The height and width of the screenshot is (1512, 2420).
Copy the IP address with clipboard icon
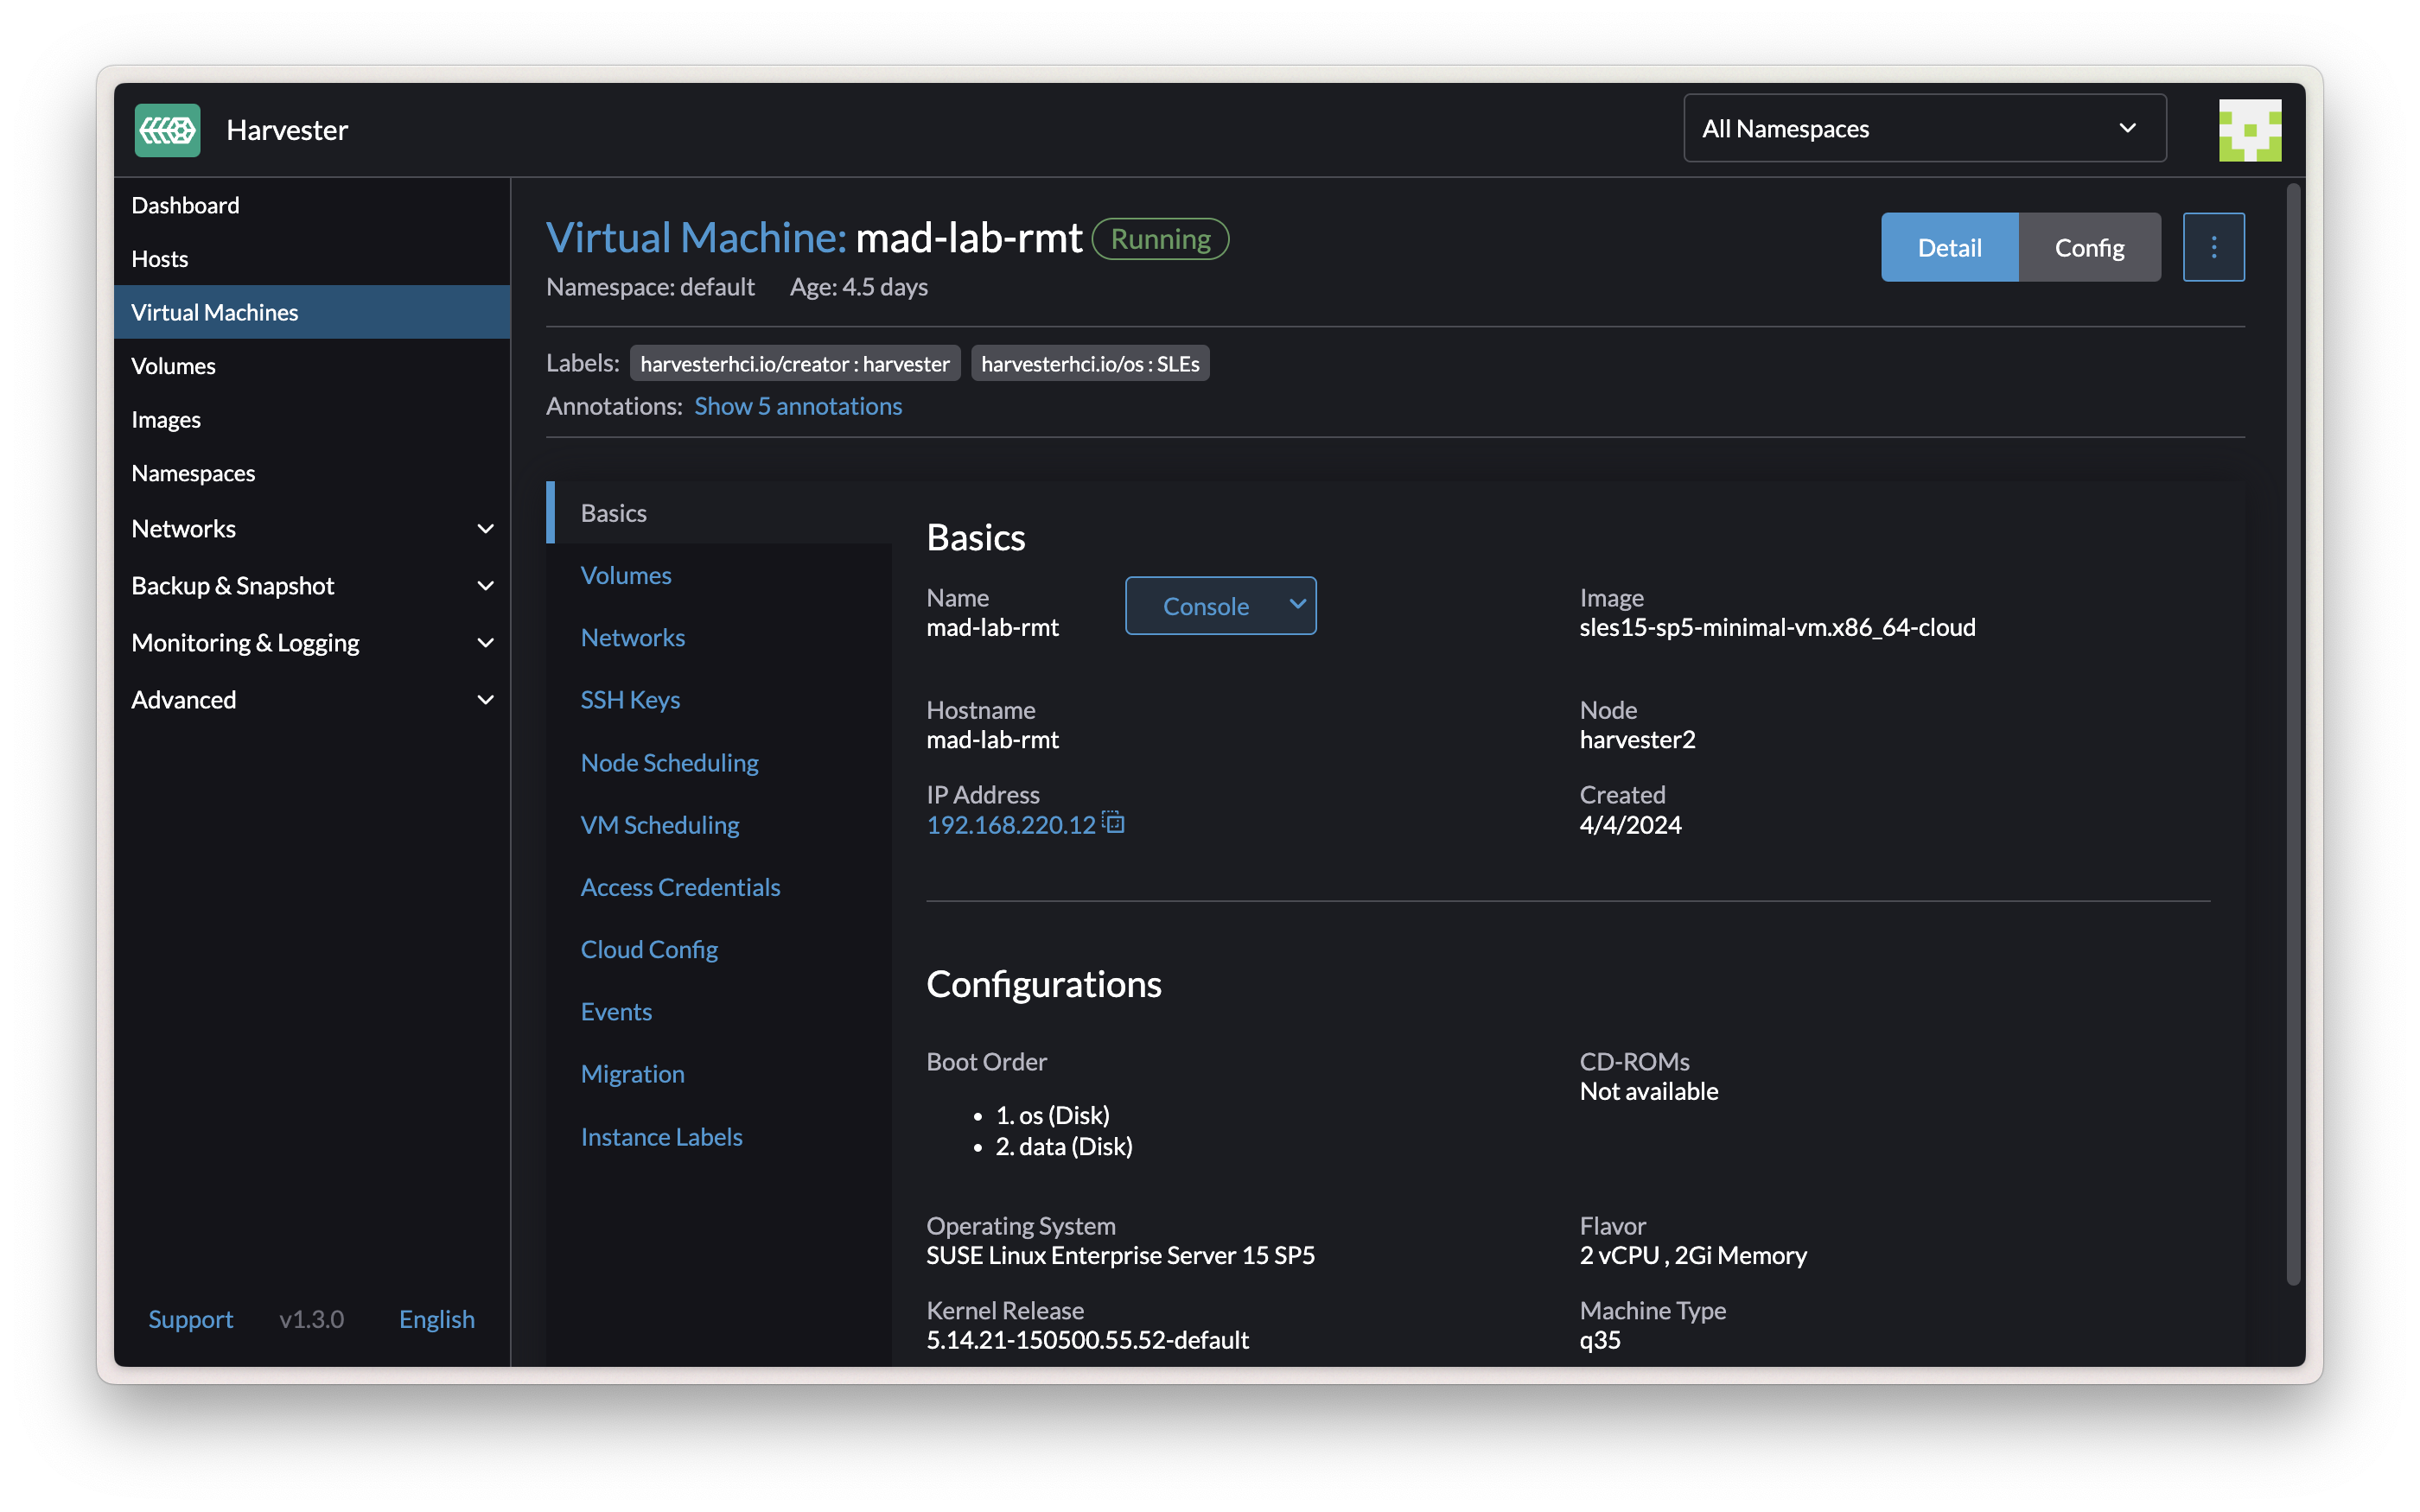tap(1113, 823)
